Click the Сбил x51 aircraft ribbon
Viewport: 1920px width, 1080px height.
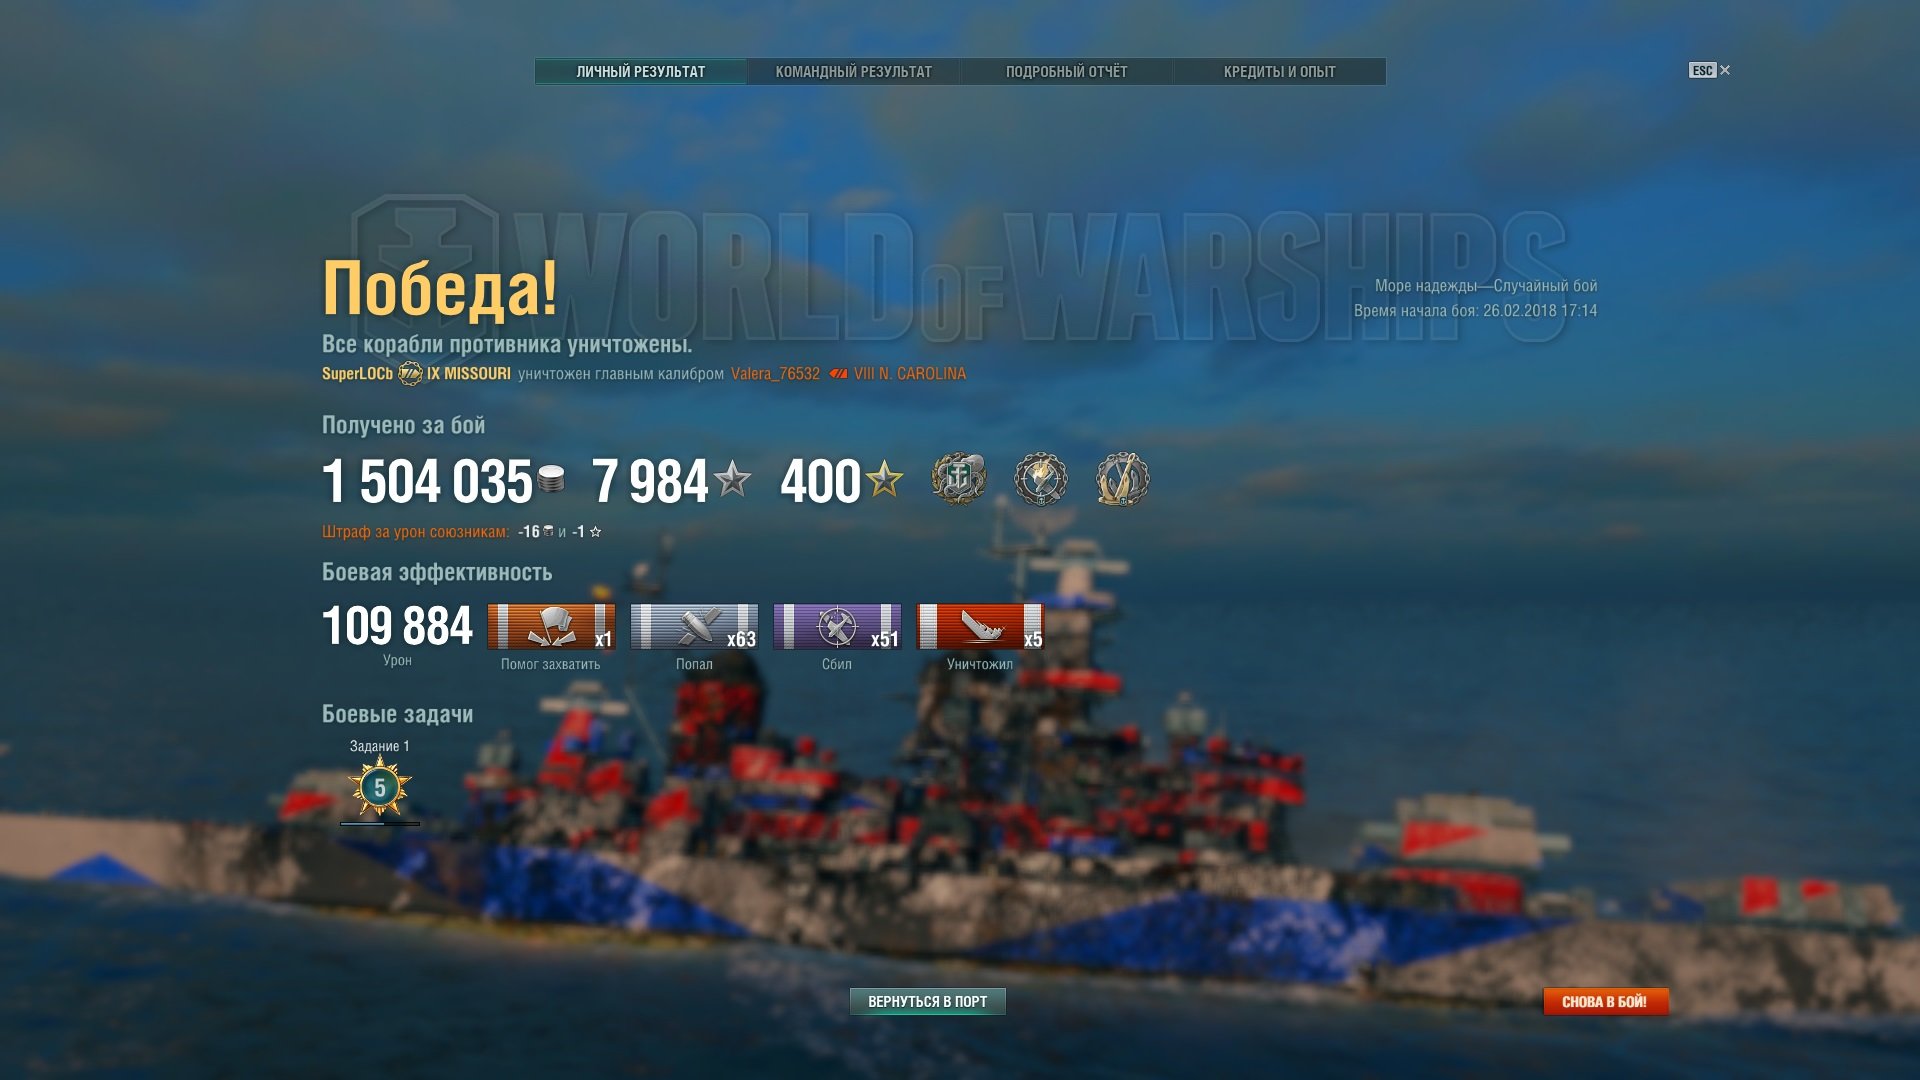click(837, 627)
